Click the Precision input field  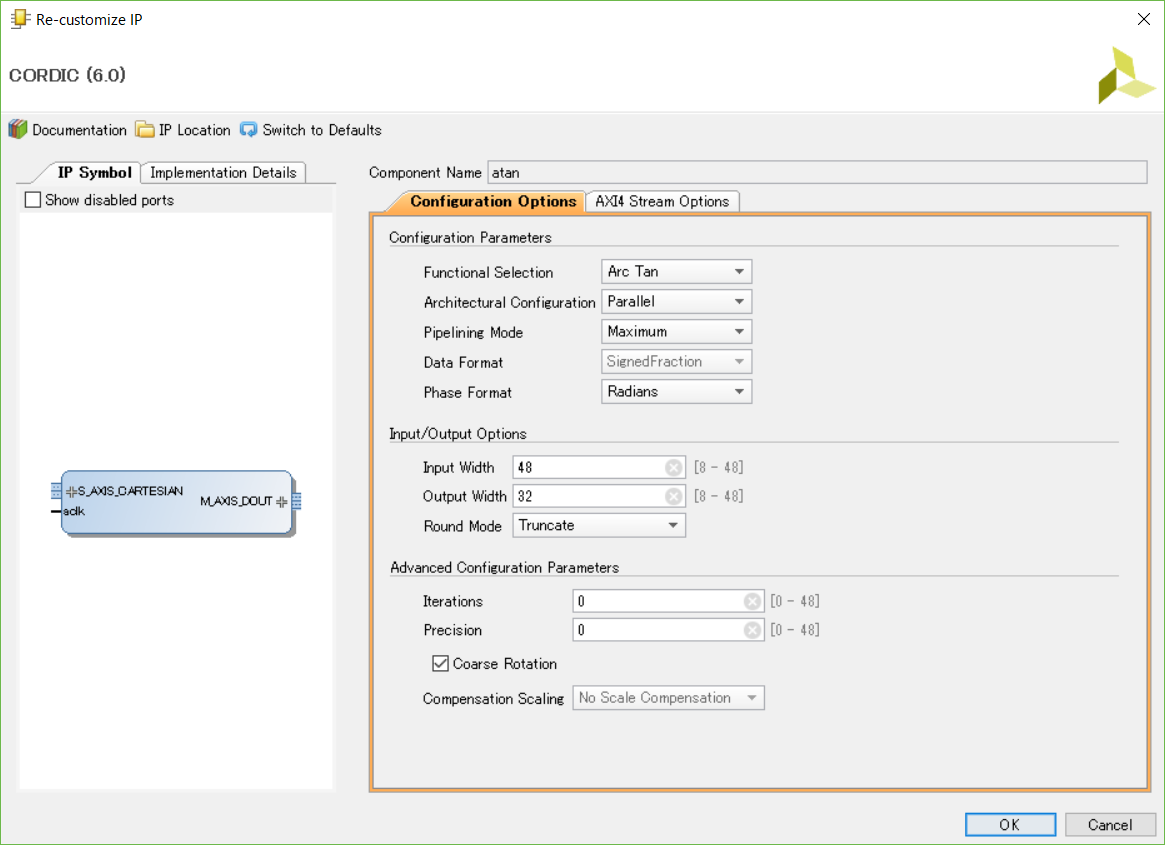pos(668,630)
